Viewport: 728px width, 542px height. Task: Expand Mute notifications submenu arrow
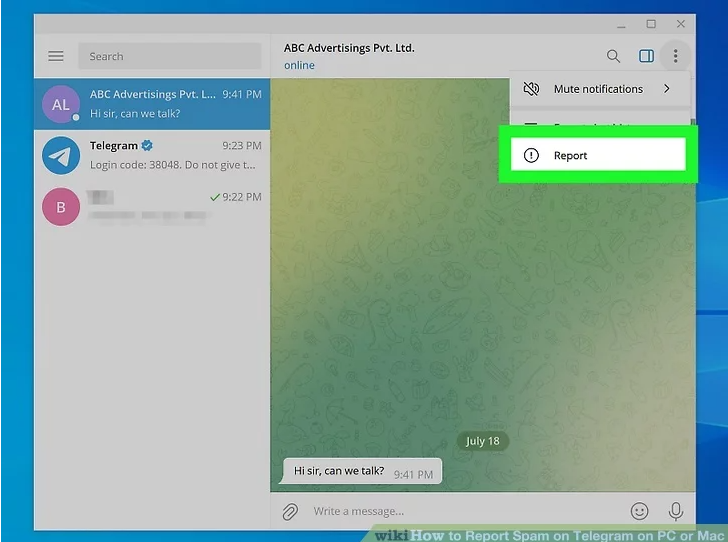point(667,89)
